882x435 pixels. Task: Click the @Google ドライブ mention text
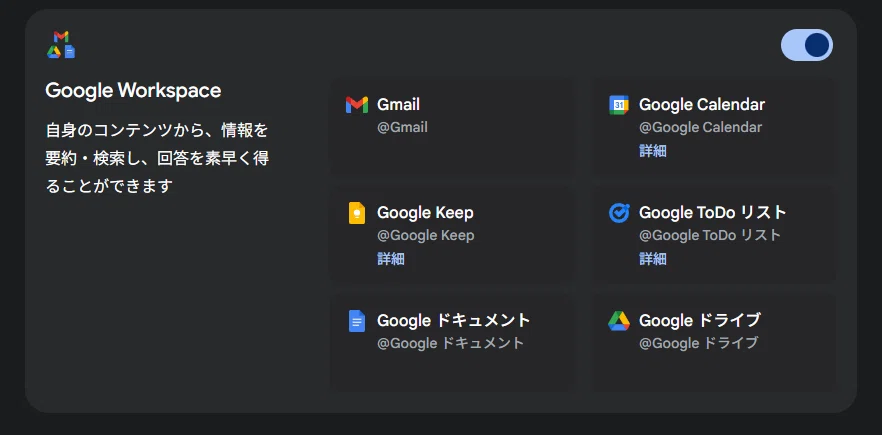click(699, 343)
